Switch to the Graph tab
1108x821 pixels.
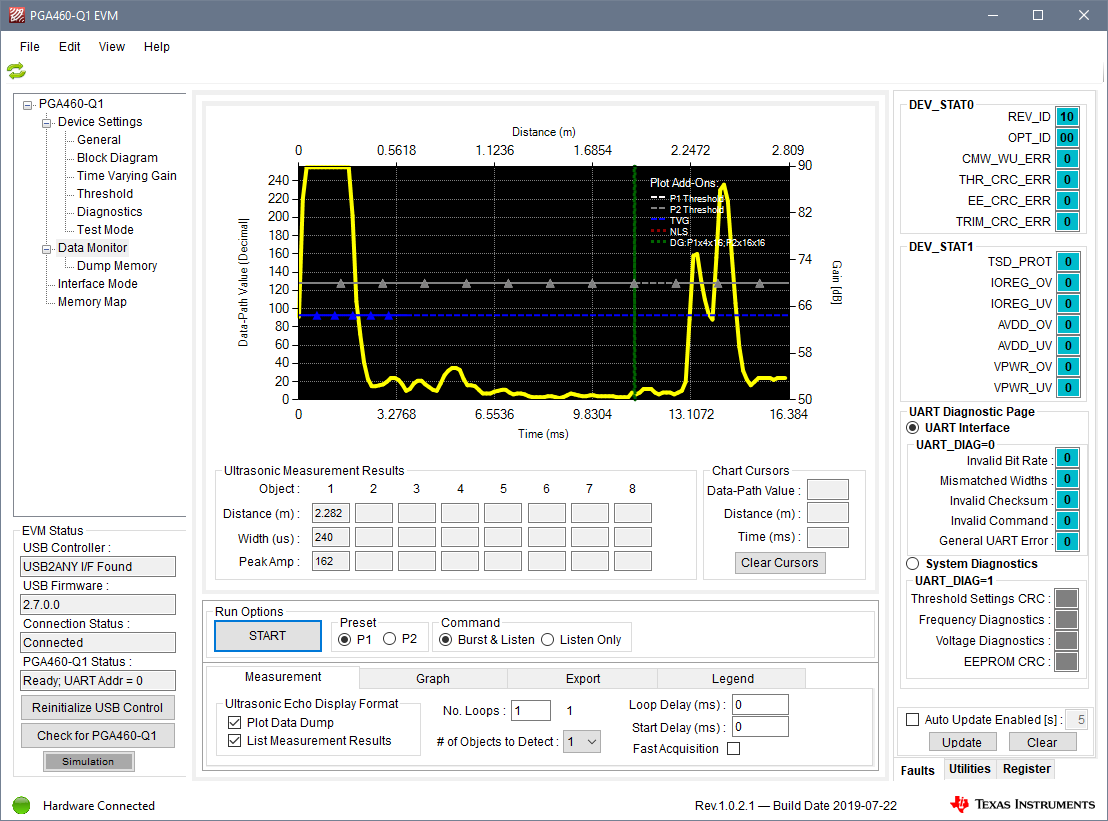coord(433,678)
